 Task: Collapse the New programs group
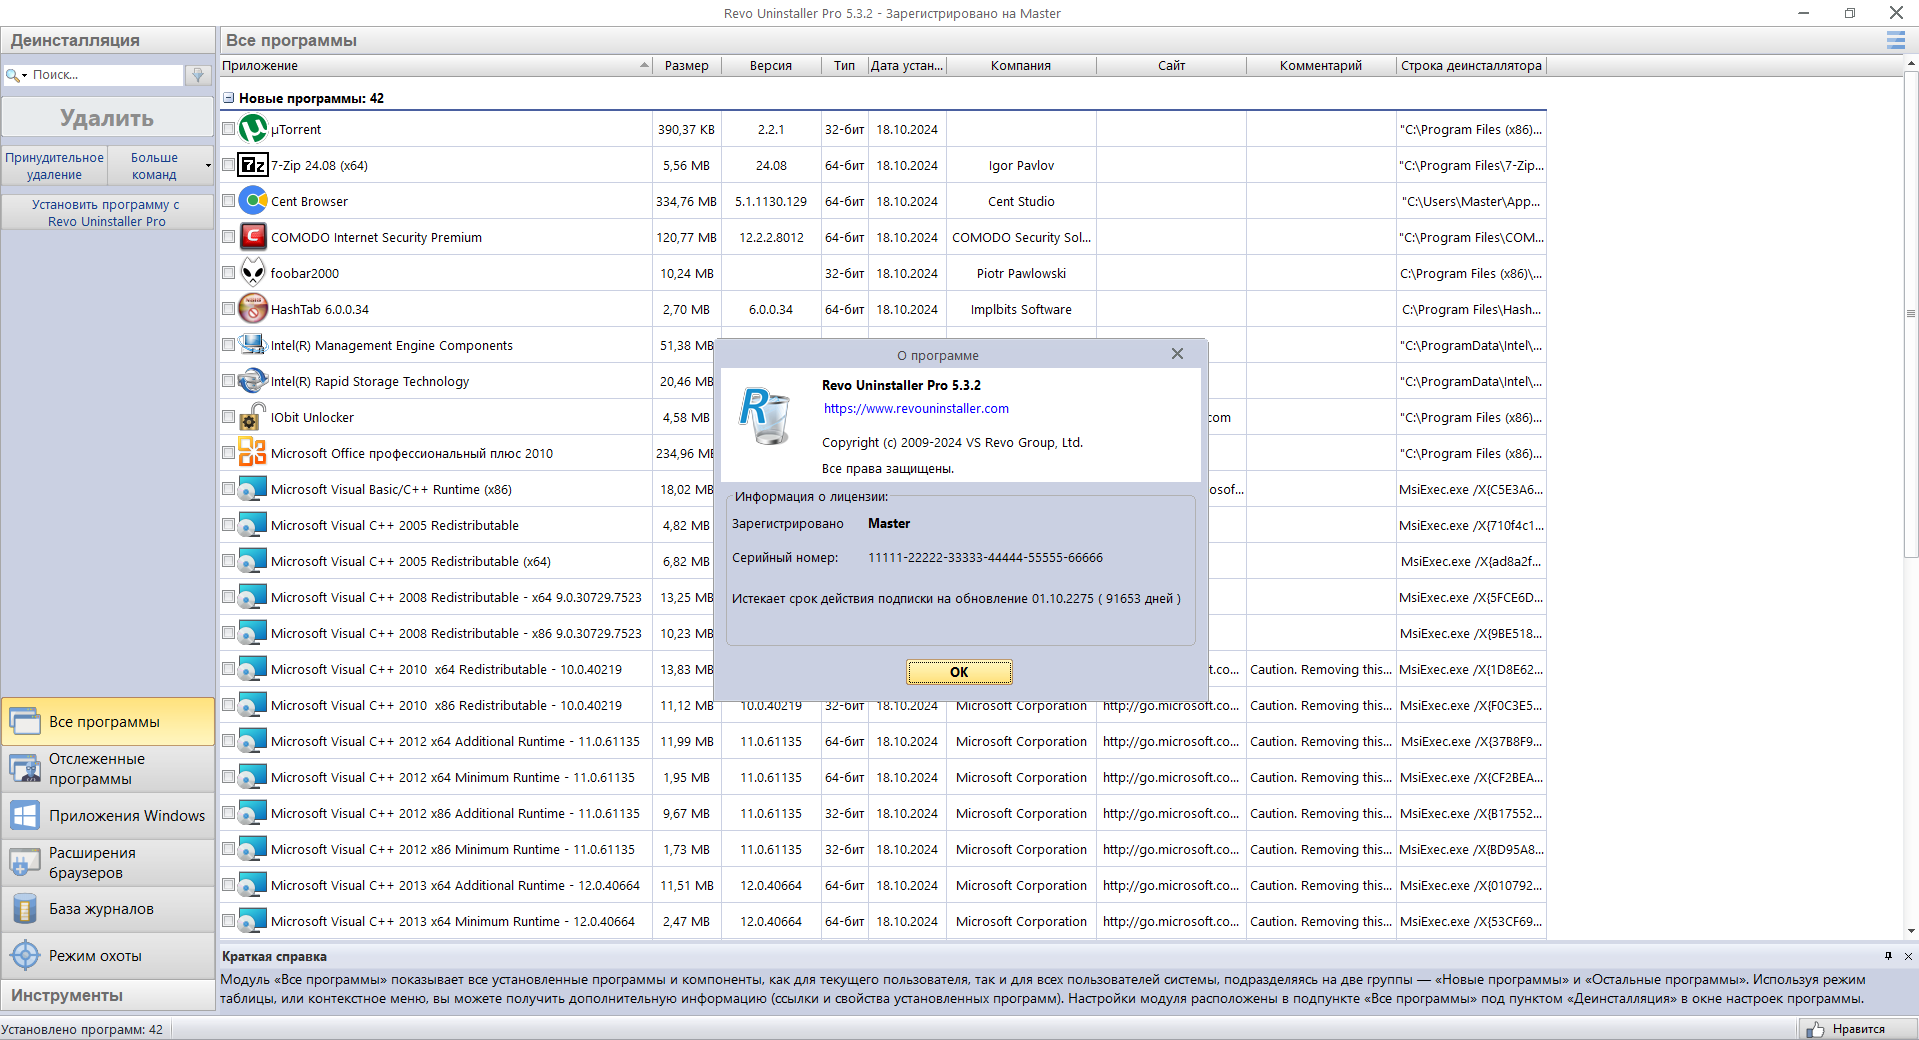[229, 98]
